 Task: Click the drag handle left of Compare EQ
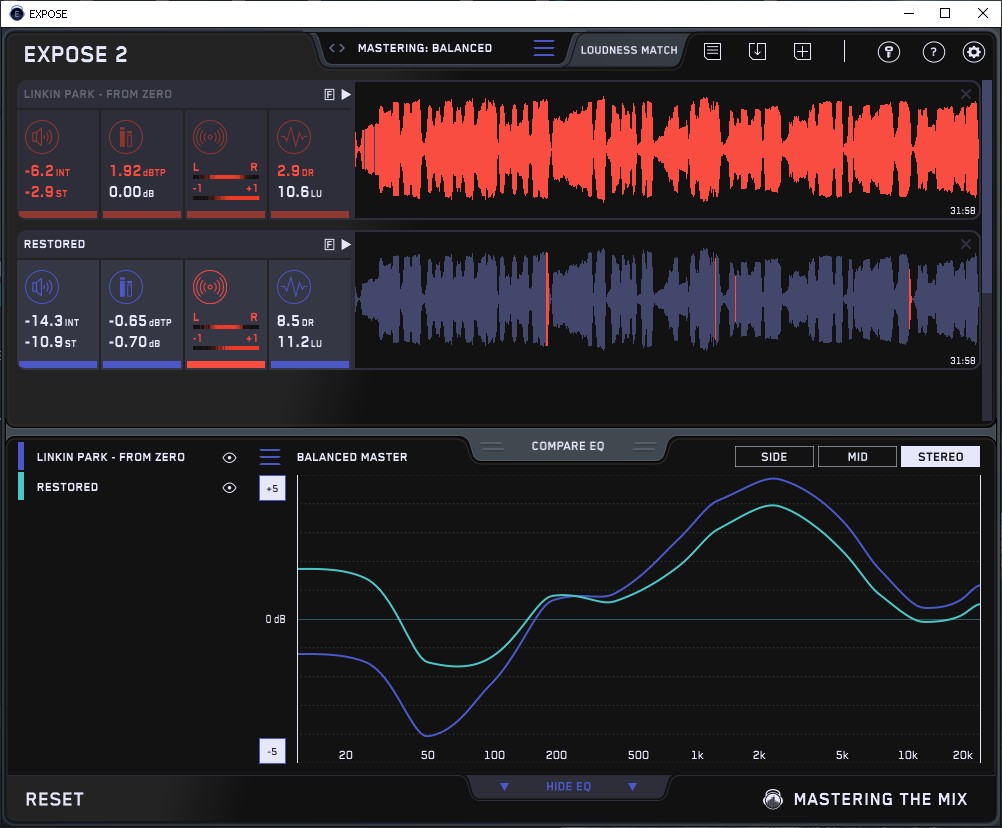(x=492, y=446)
